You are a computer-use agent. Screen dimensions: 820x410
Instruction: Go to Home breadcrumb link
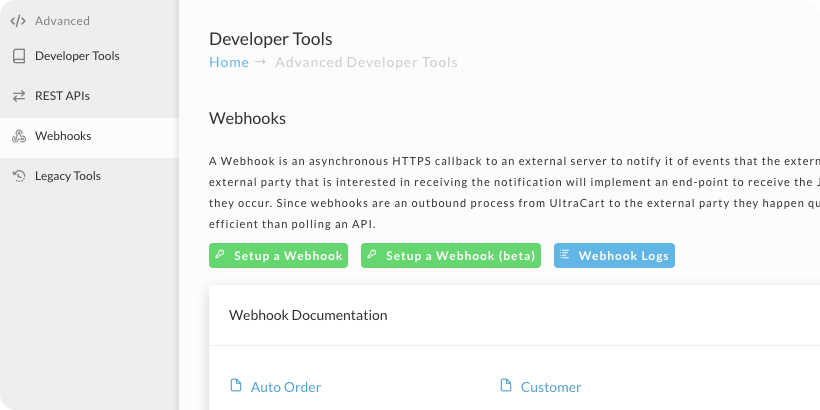(229, 62)
